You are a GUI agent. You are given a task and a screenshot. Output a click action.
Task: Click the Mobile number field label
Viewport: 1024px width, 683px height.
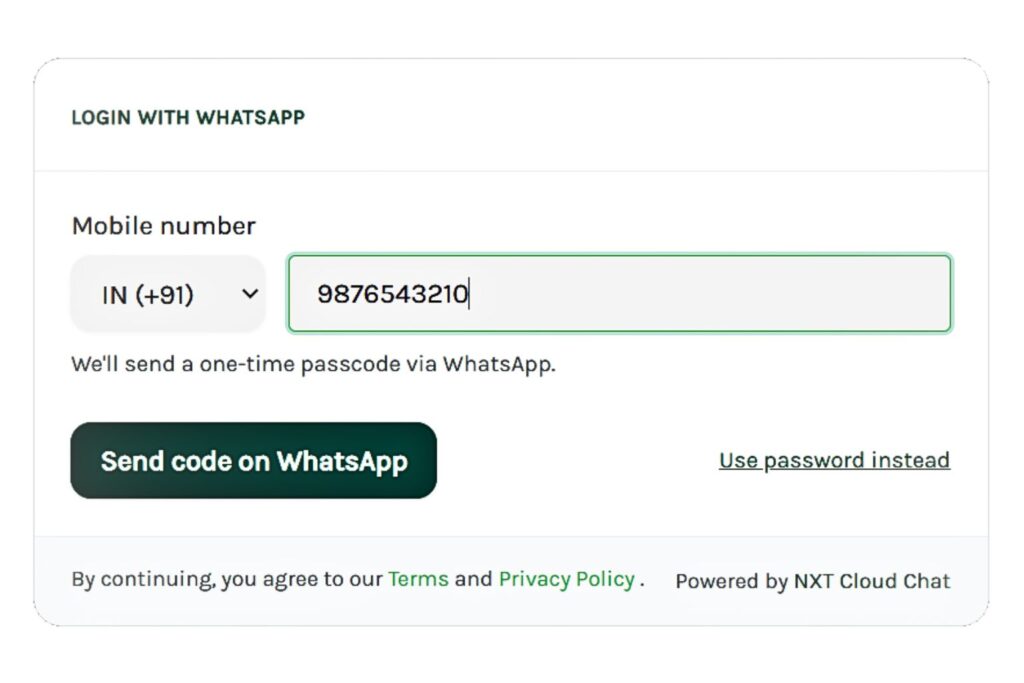click(163, 226)
